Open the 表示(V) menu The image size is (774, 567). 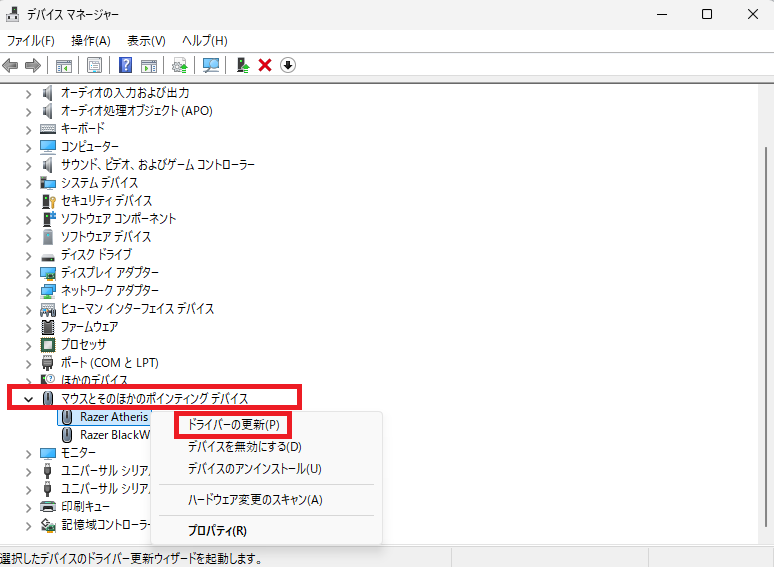tap(146, 40)
